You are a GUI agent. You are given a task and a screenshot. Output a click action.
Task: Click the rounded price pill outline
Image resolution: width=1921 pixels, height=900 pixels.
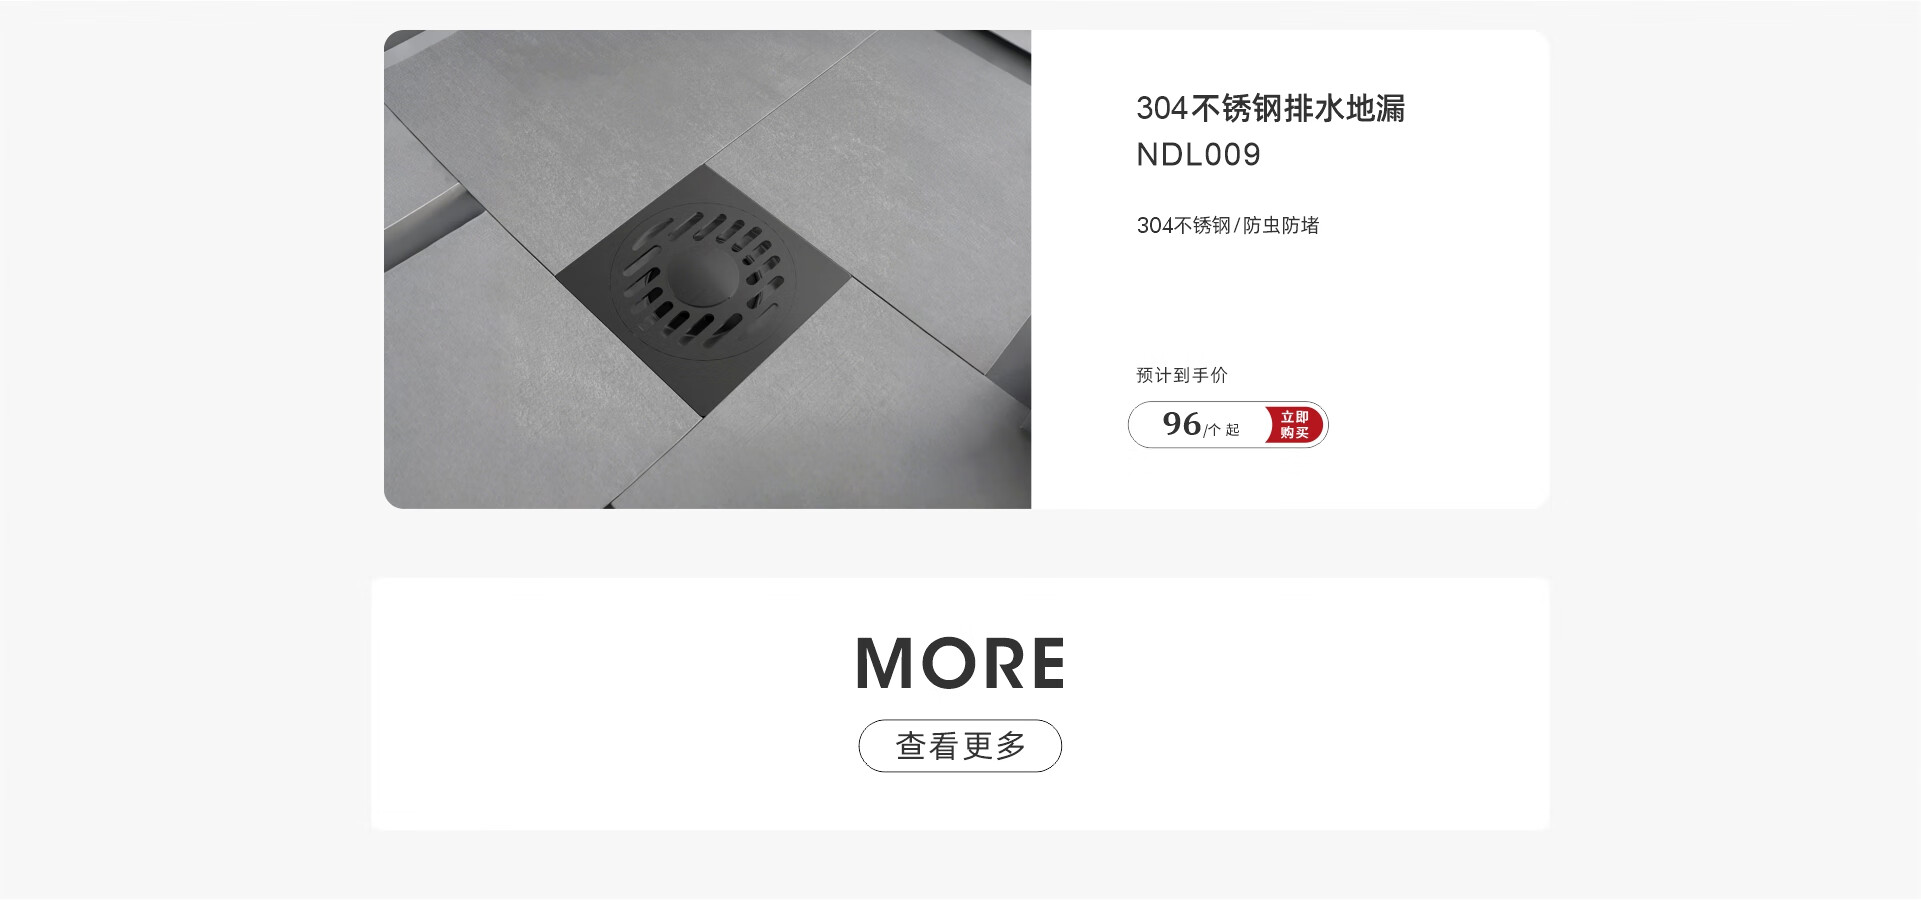[1228, 425]
